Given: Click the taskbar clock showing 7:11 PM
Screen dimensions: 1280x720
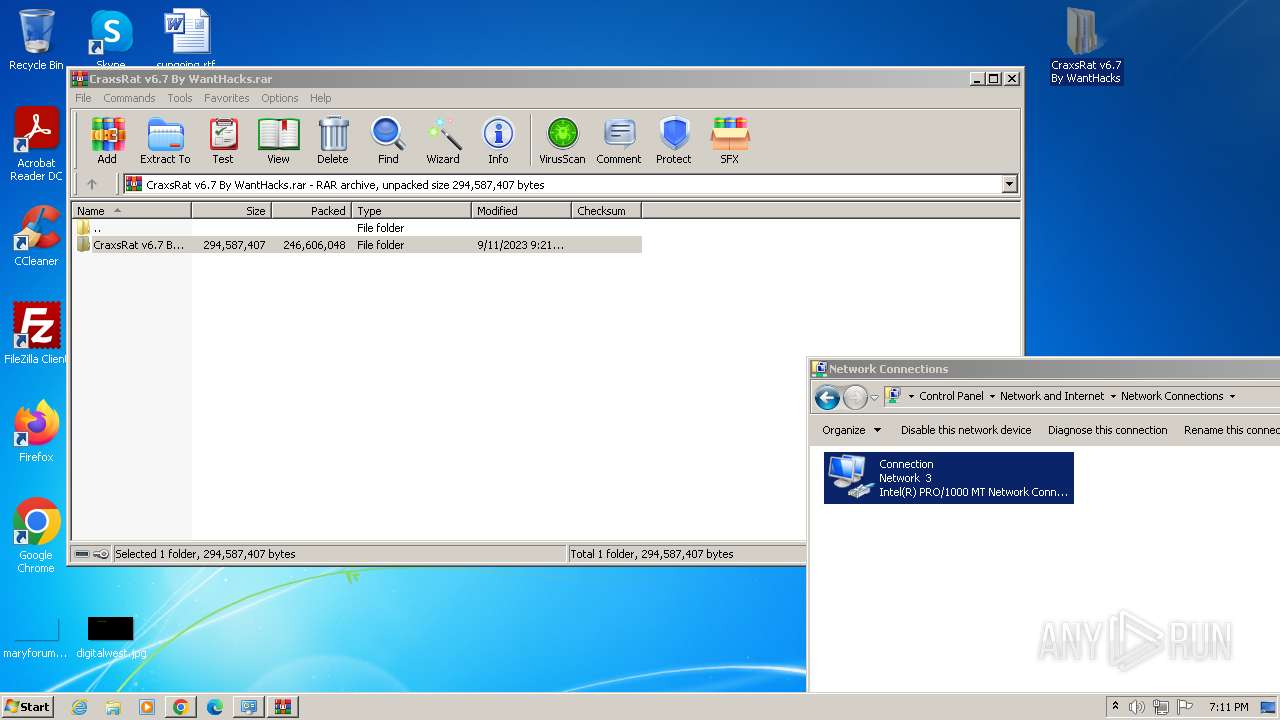Looking at the screenshot, I should pyautogui.click(x=1228, y=707).
